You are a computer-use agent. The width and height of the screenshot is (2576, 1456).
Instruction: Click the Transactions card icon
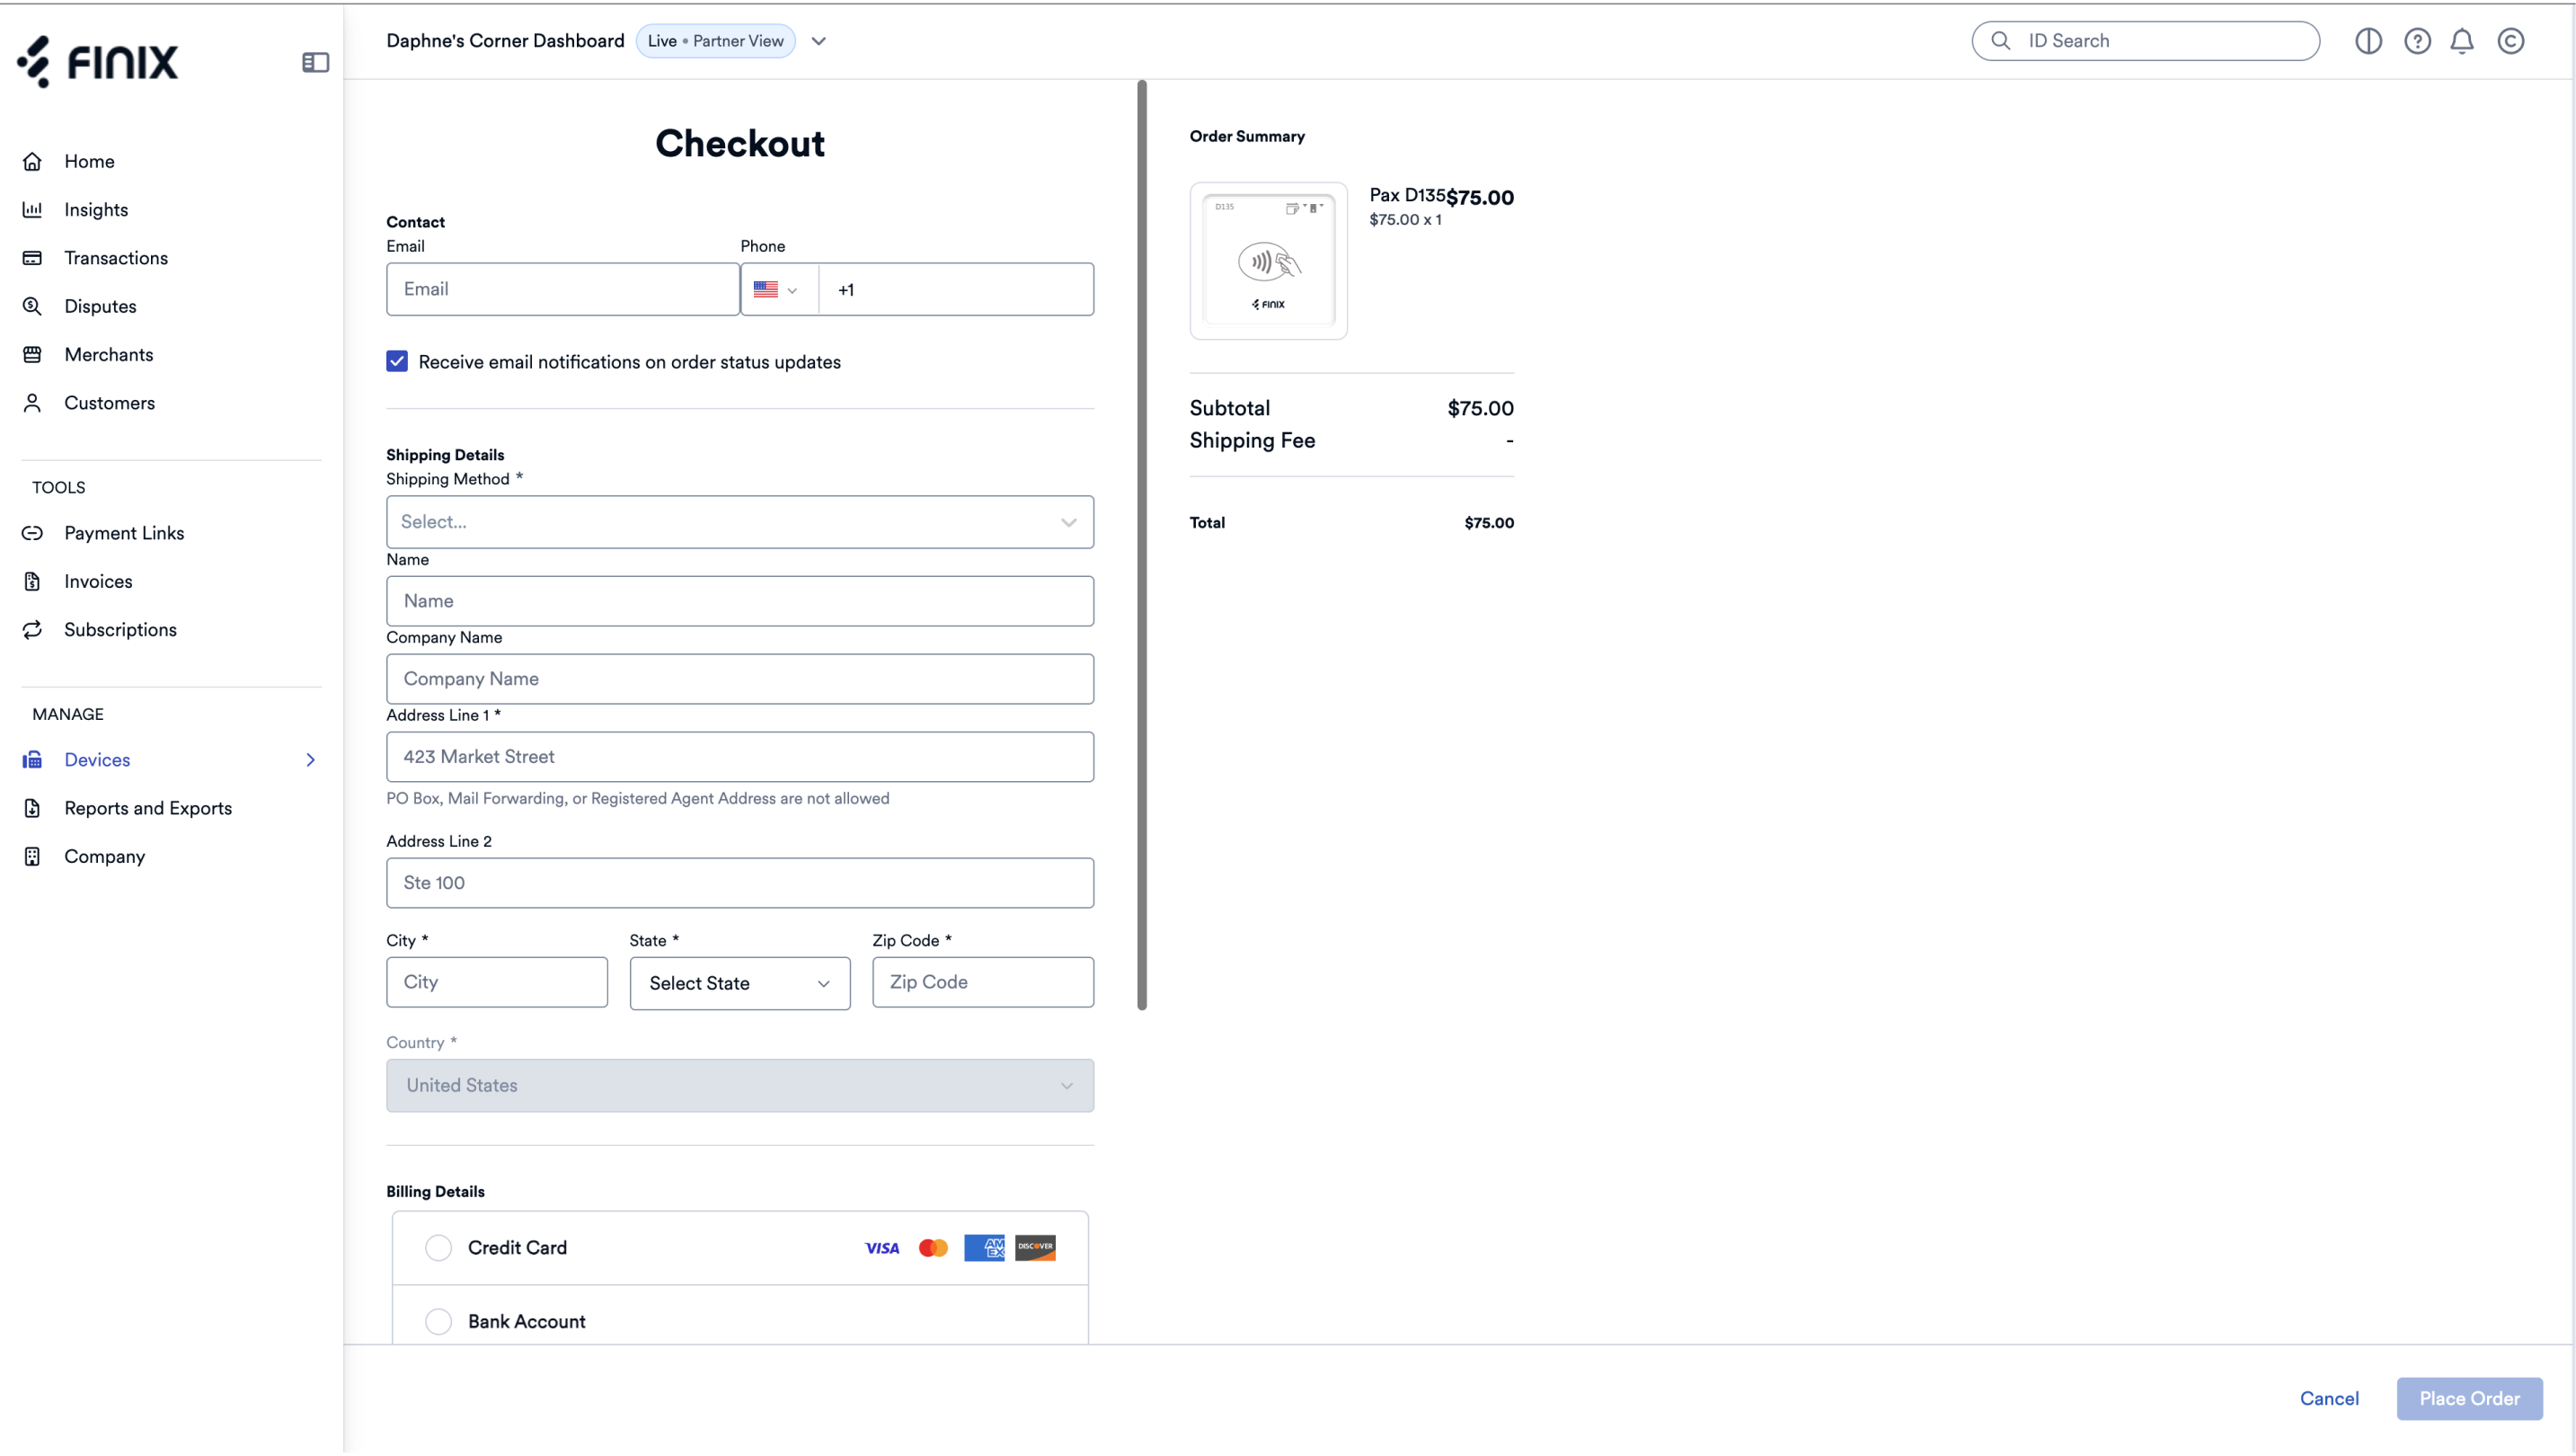32,258
